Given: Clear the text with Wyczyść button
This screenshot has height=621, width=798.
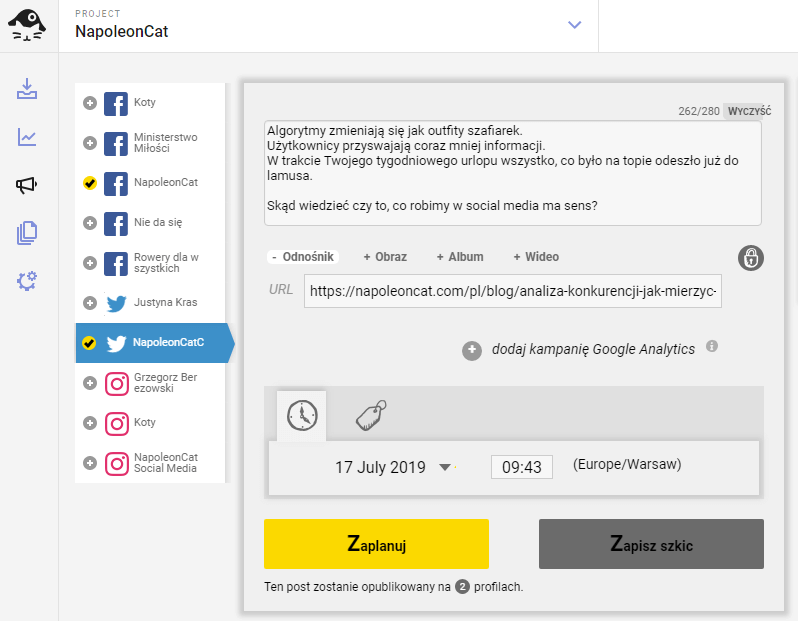Looking at the screenshot, I should tap(749, 111).
